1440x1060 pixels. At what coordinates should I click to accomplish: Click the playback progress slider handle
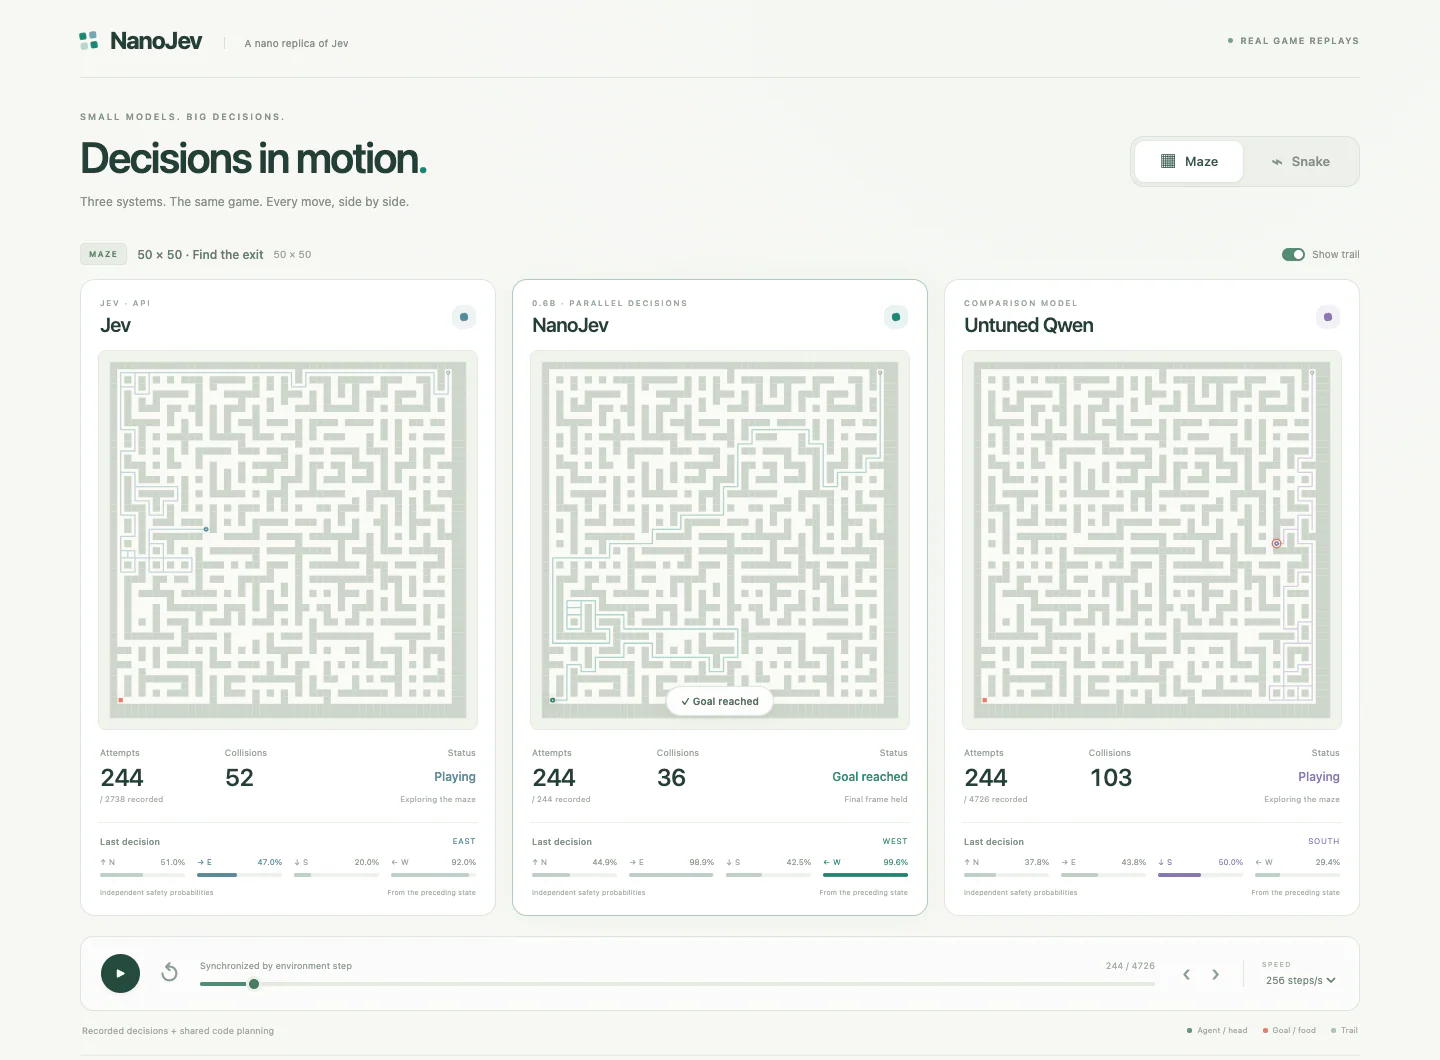254,984
